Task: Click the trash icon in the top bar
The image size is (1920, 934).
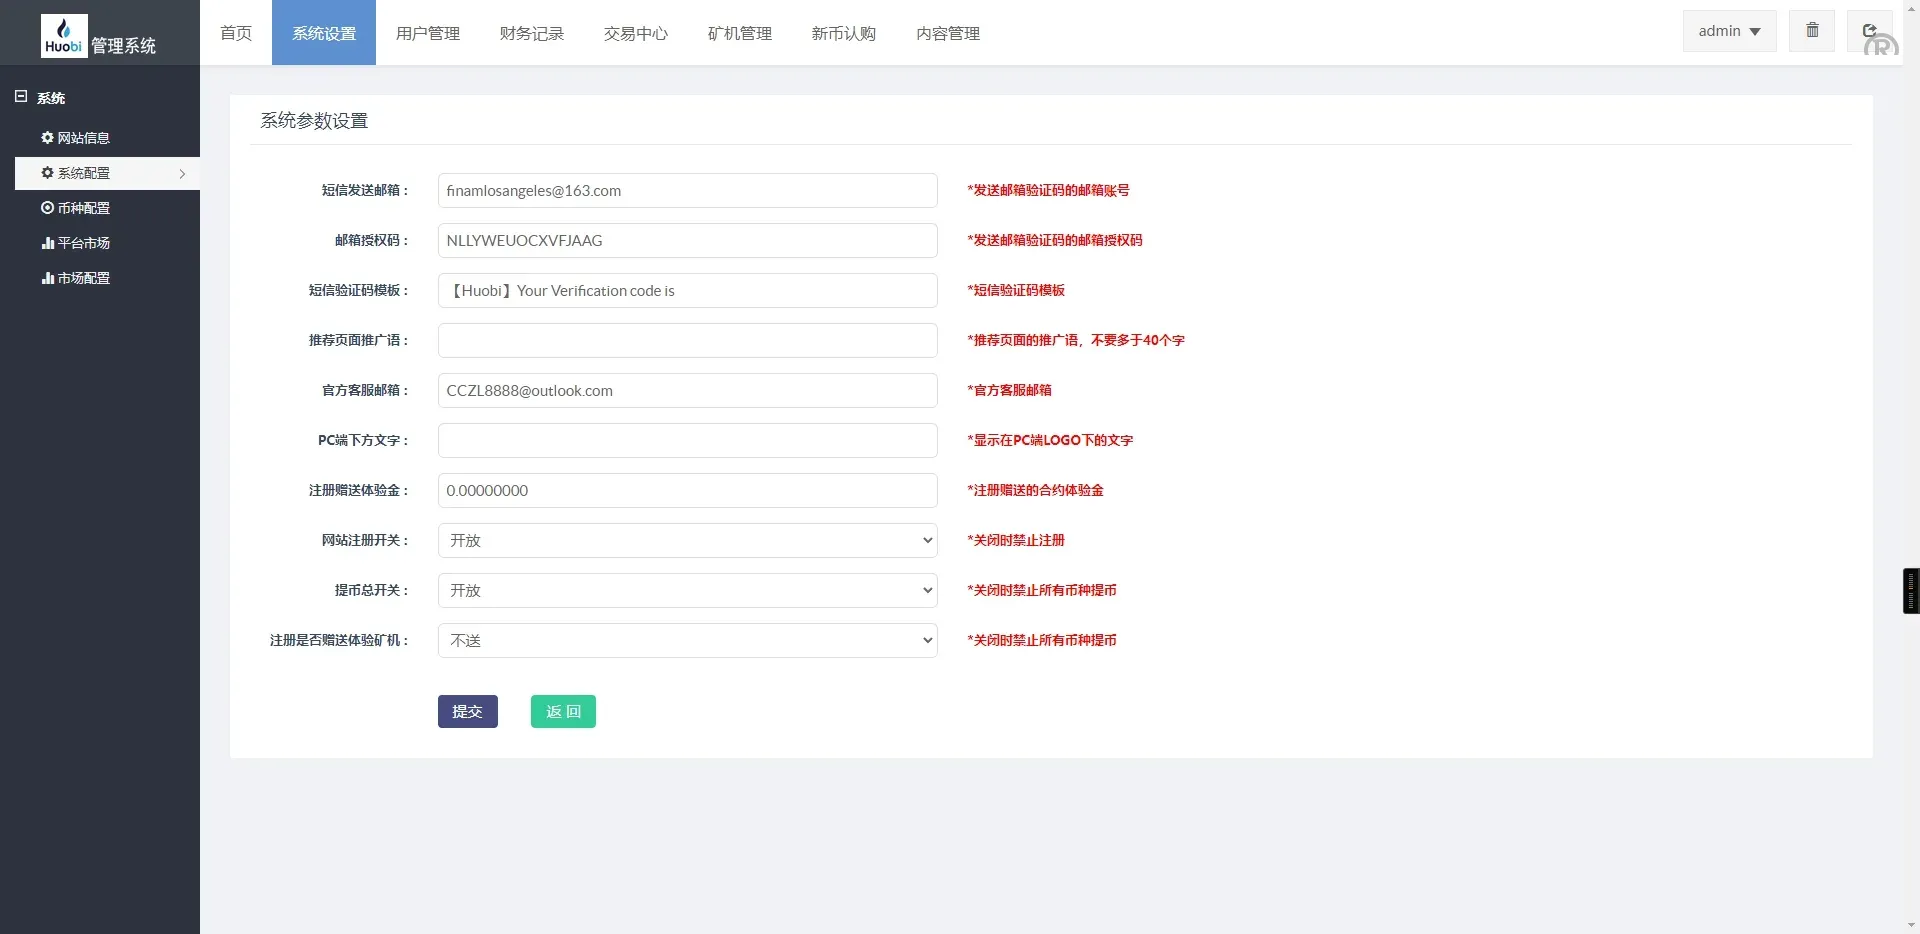Action: pos(1811,30)
